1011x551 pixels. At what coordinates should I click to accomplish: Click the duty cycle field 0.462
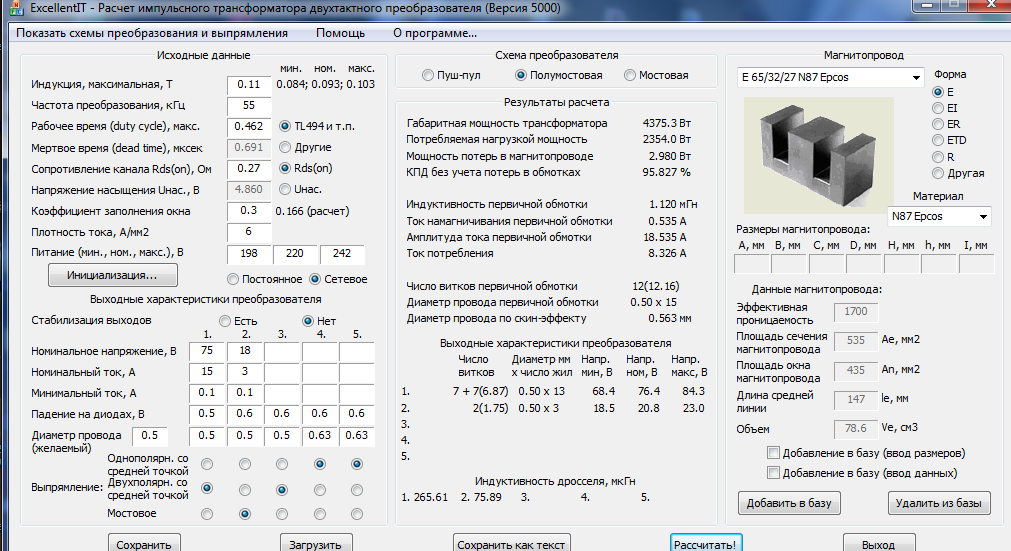249,126
